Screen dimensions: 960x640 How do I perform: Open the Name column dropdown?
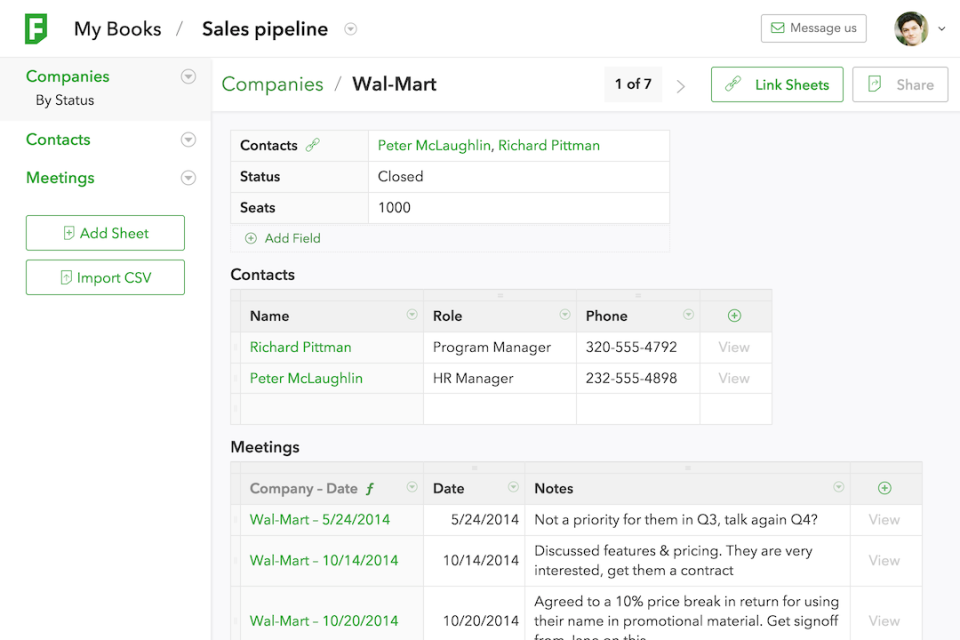(x=412, y=314)
